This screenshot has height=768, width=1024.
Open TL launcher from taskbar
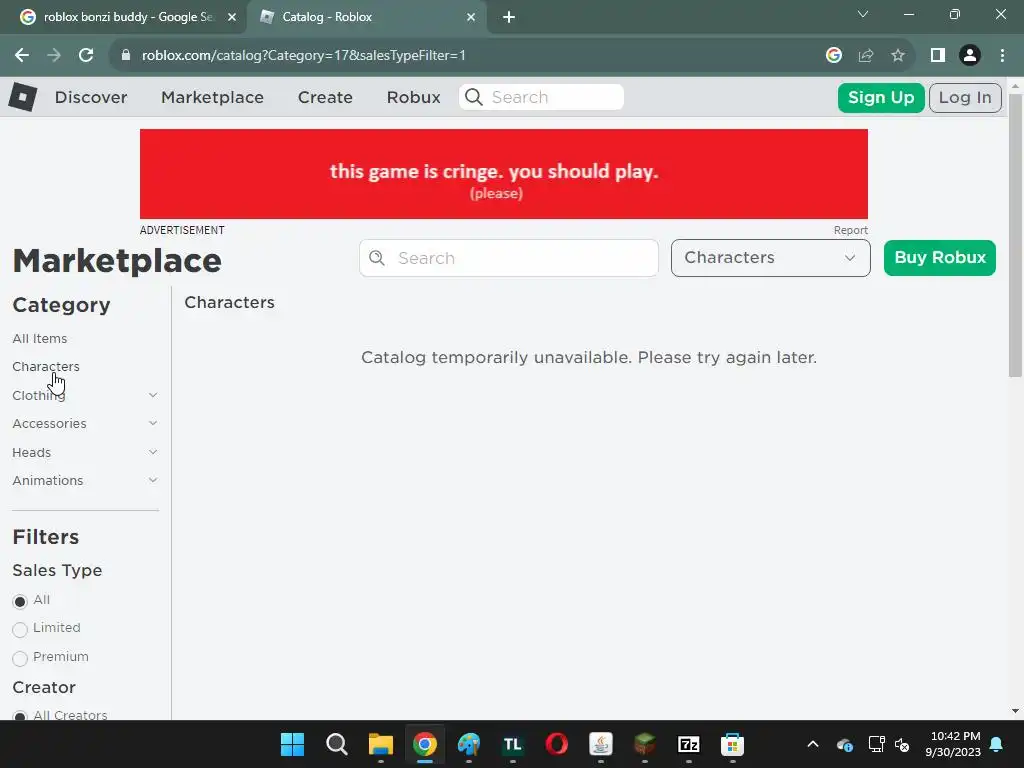pyautogui.click(x=513, y=744)
